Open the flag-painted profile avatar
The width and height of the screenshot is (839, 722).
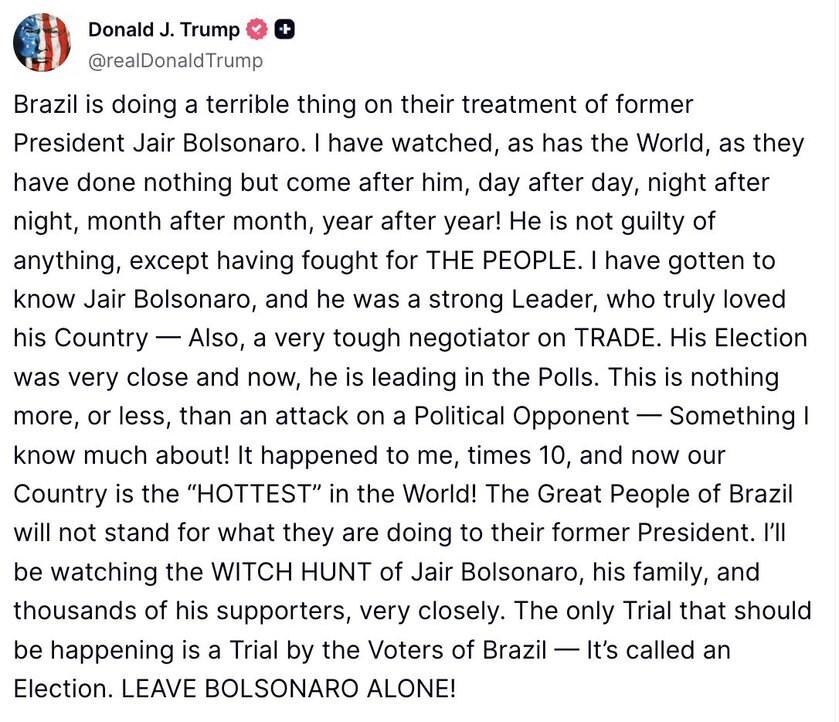click(42, 42)
